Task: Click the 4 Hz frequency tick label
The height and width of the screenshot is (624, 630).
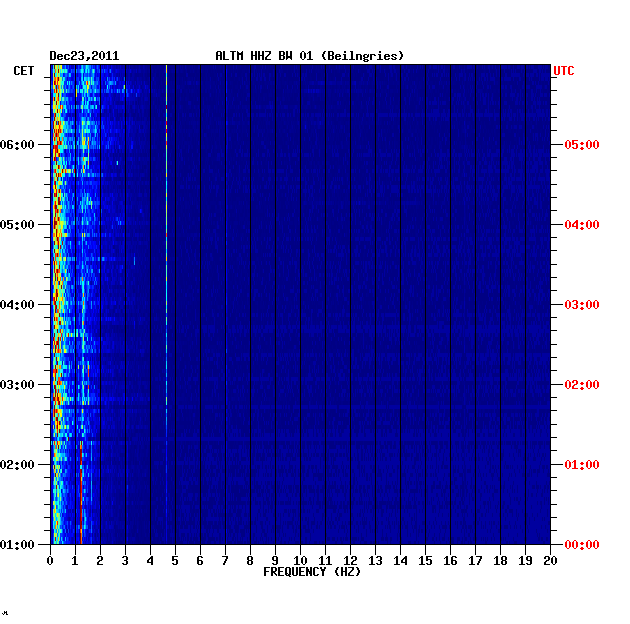Action: point(150,561)
